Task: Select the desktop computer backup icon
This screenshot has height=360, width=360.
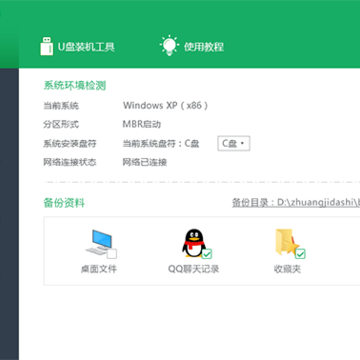Action: (99, 242)
